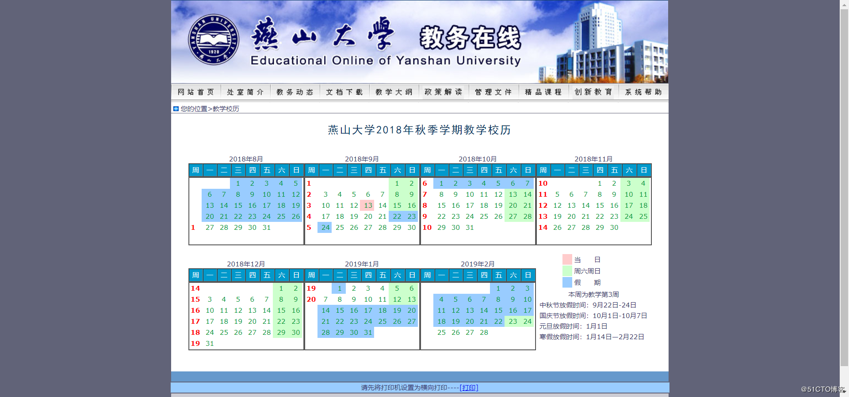Select 管理文件 in the navigation bar
Screen dimensions: 849x397
[x=493, y=92]
